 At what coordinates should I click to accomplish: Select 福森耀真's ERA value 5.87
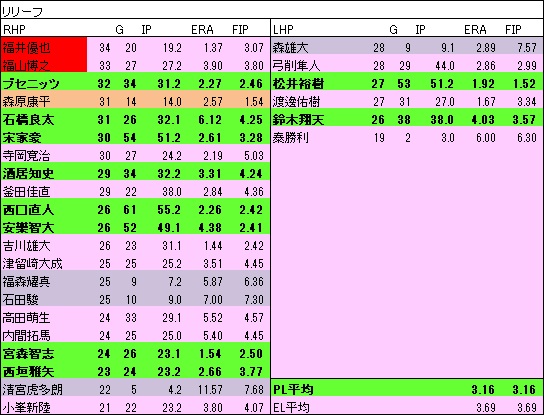pyautogui.click(x=212, y=282)
